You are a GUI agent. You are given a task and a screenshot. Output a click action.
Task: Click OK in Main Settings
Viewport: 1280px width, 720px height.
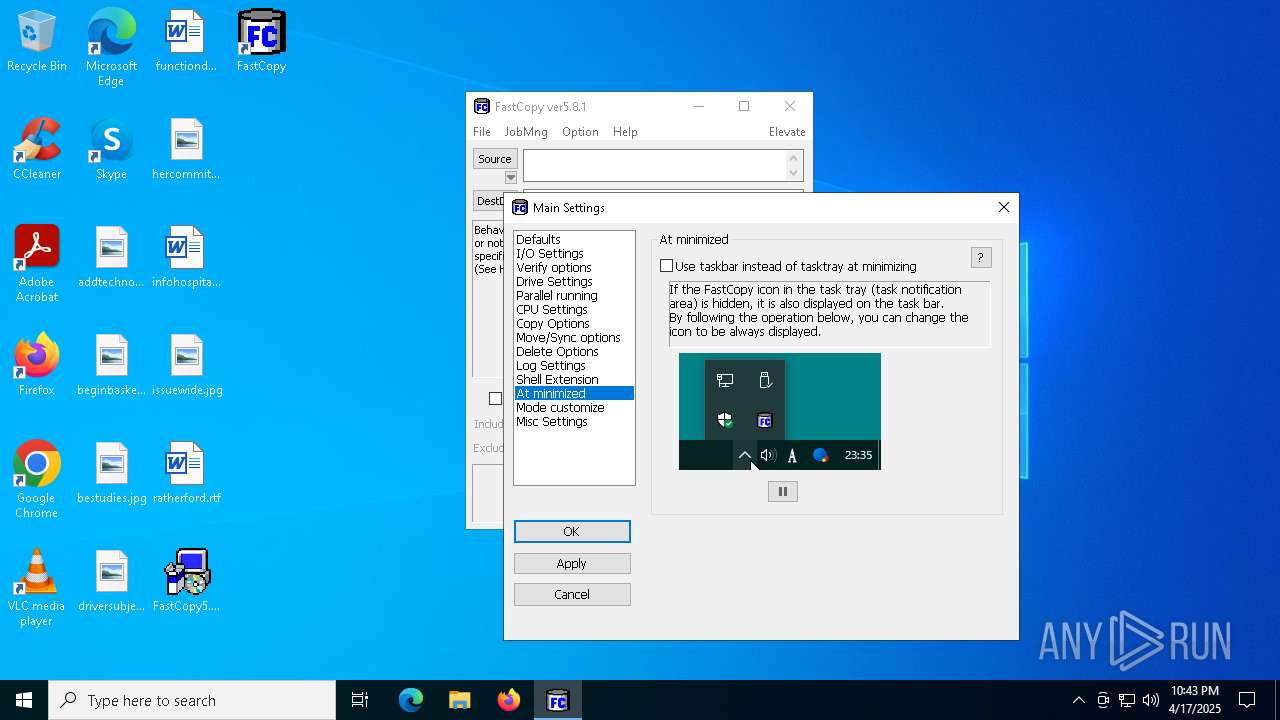pyautogui.click(x=572, y=532)
